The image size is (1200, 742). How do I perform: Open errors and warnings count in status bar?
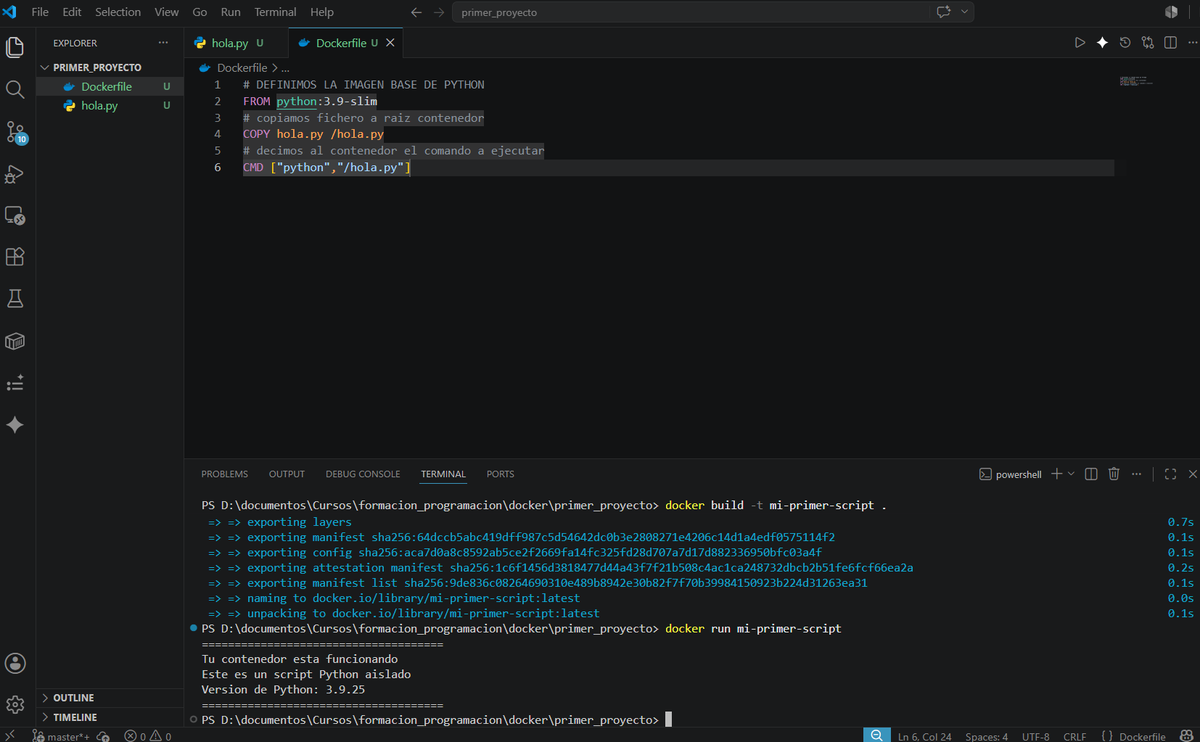147,736
